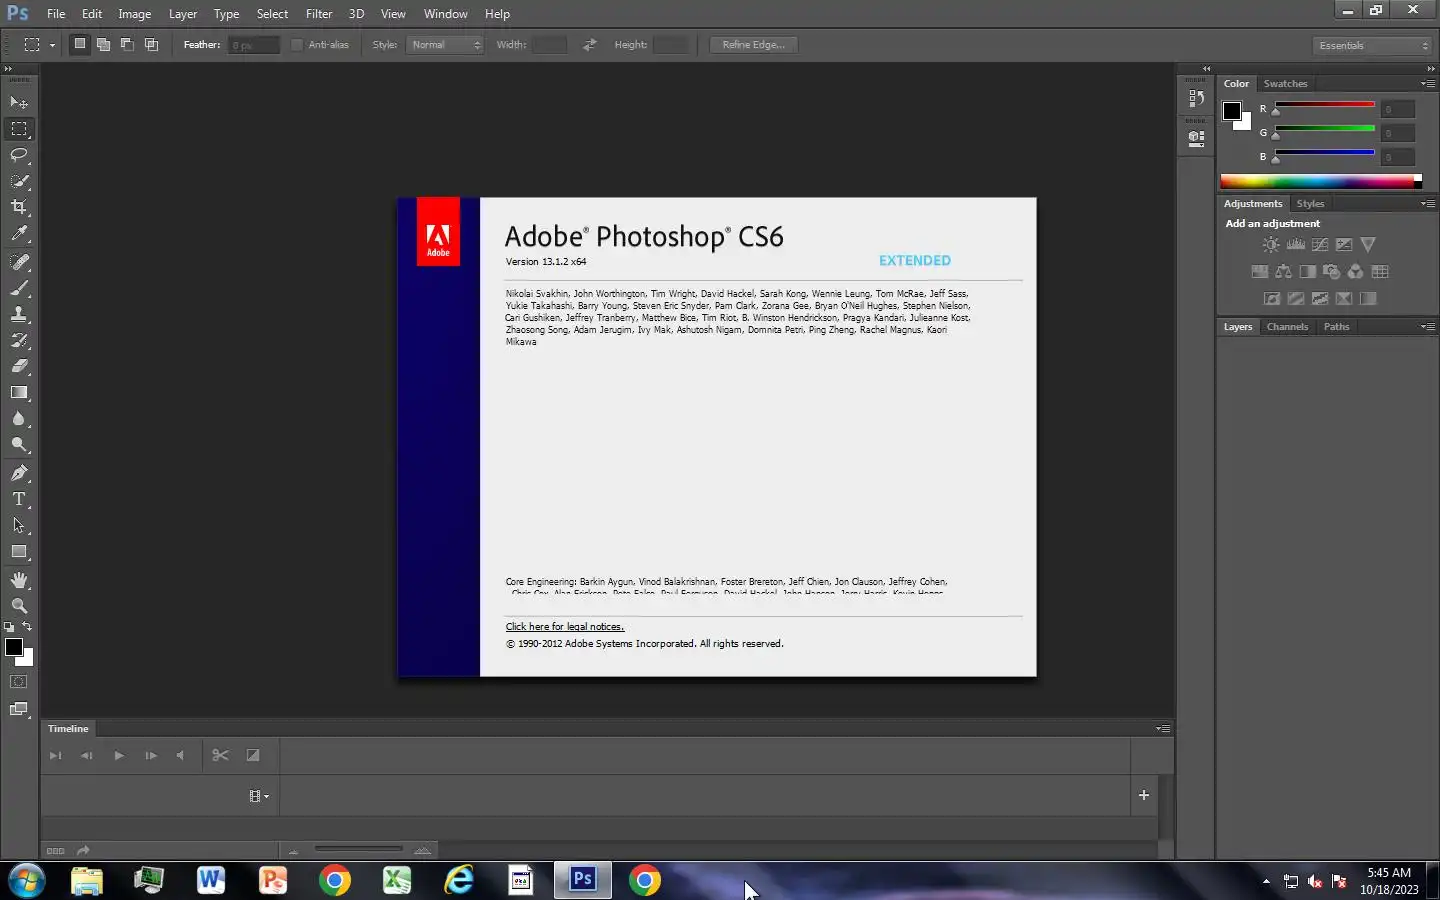Select the Brush tool

[19, 288]
